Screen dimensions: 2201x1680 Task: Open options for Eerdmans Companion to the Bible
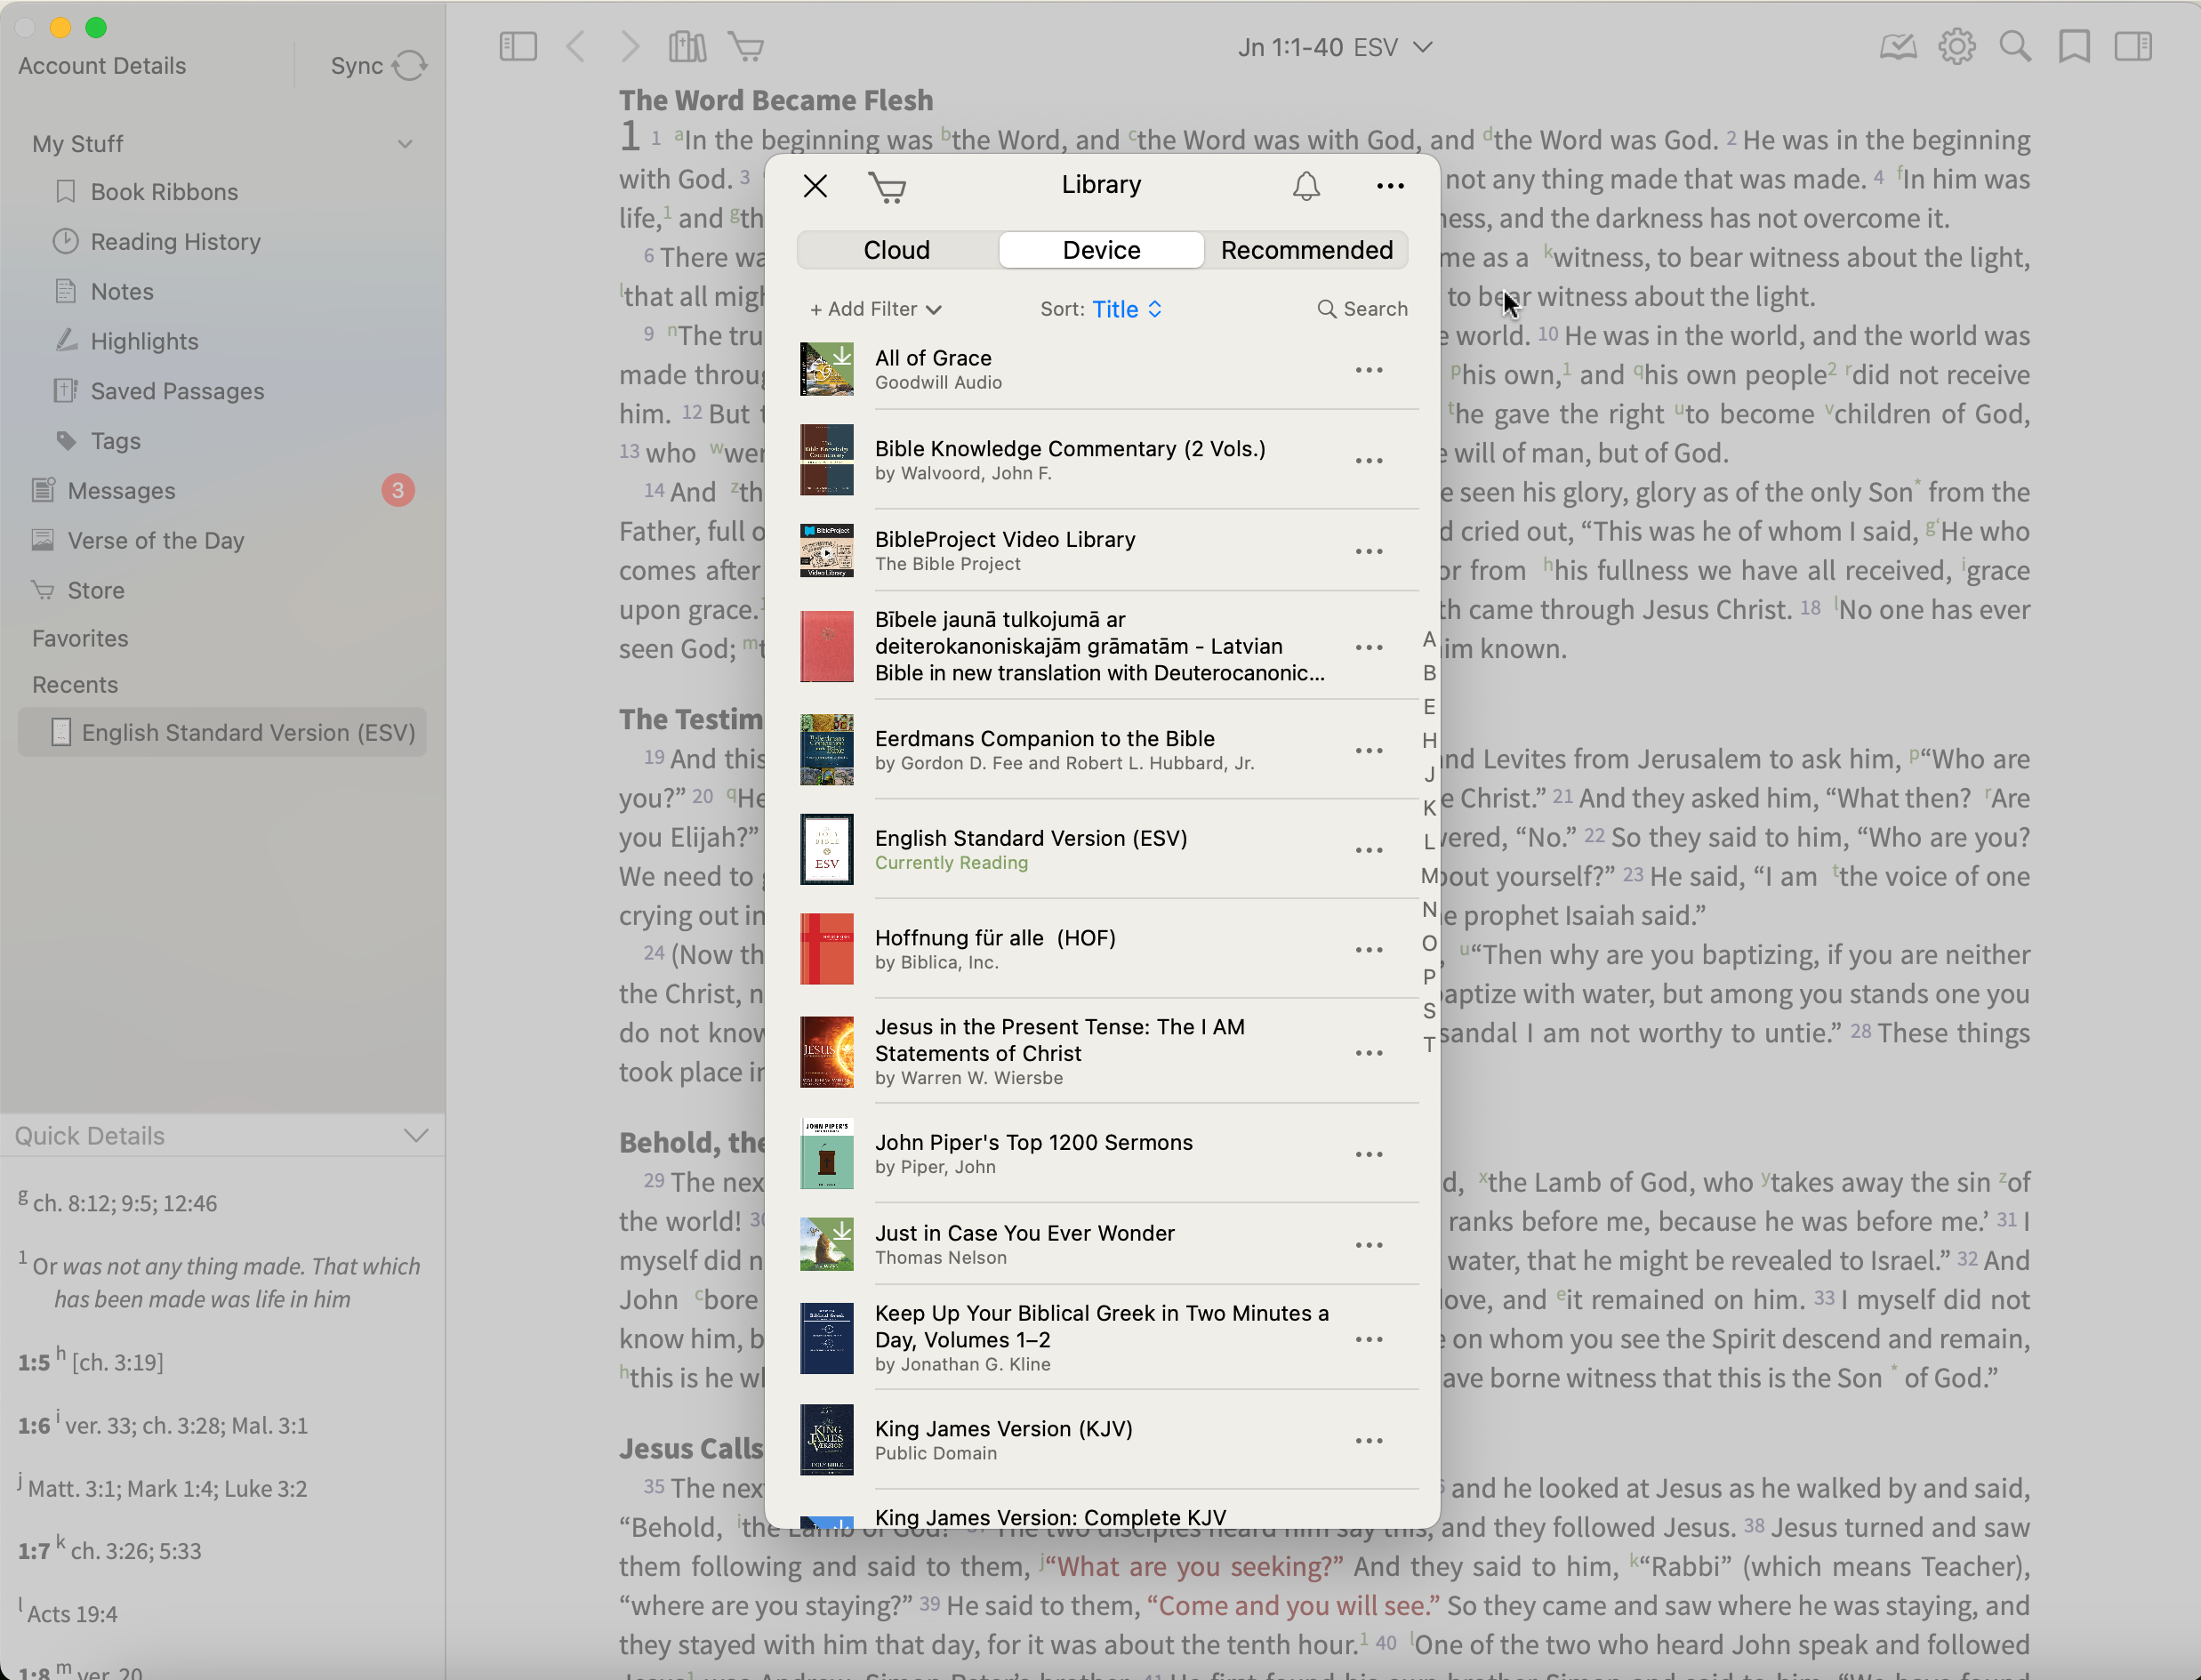coord(1369,751)
